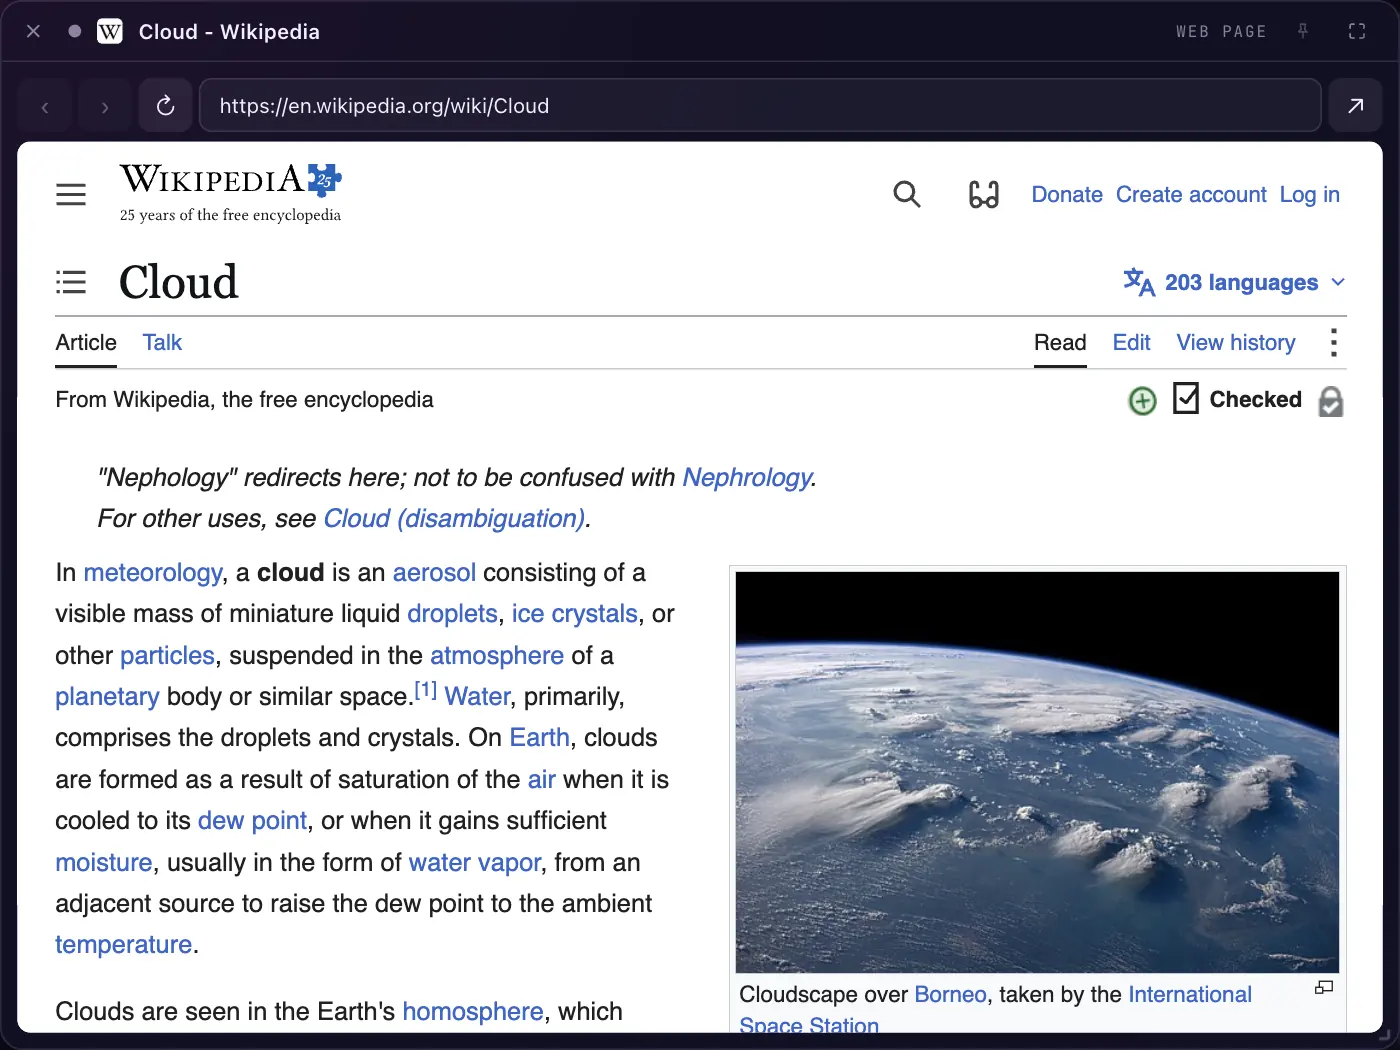
Task: Follow the Nephrology link
Action: point(747,478)
